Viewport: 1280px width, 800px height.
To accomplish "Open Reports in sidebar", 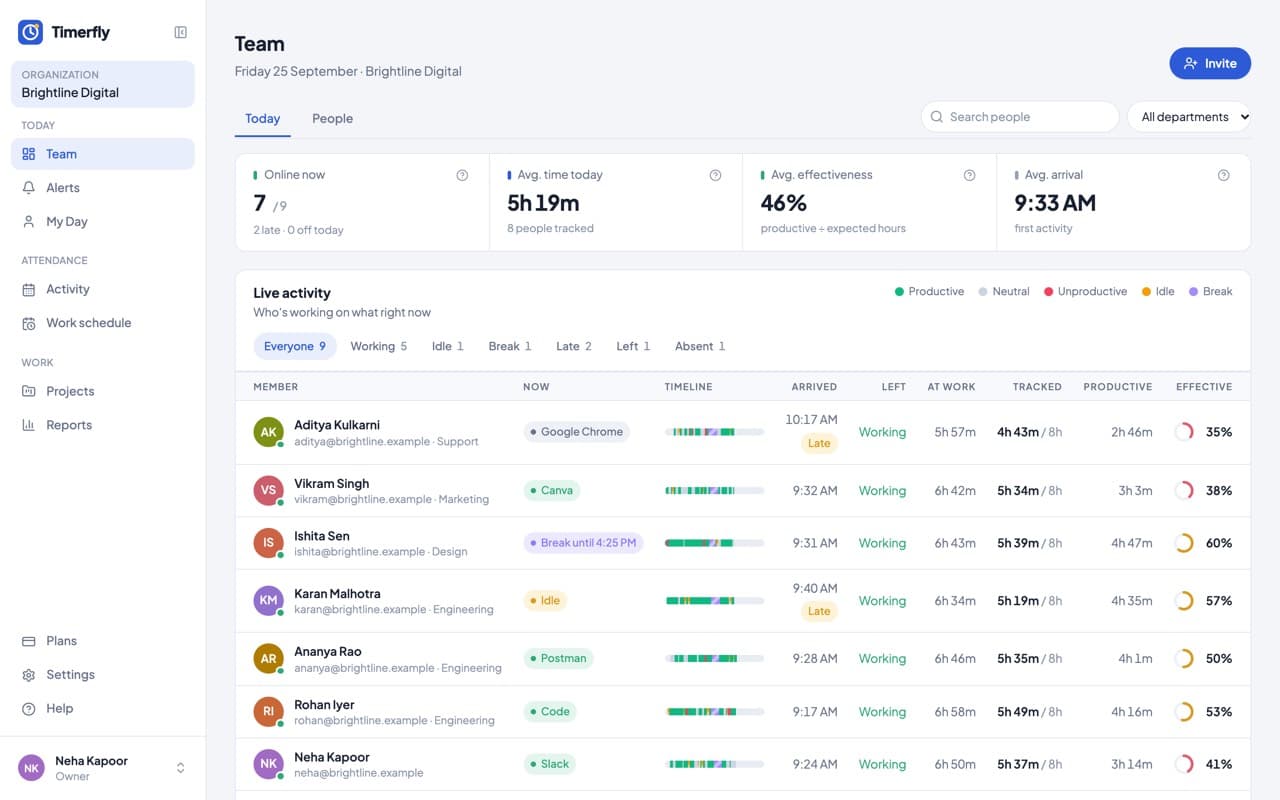I will coord(103,425).
